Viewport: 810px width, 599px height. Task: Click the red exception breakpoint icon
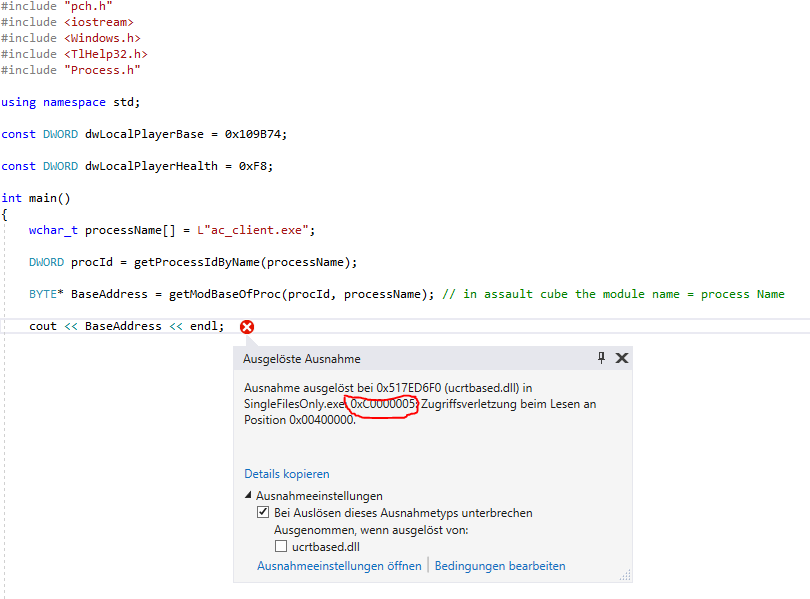(246, 326)
